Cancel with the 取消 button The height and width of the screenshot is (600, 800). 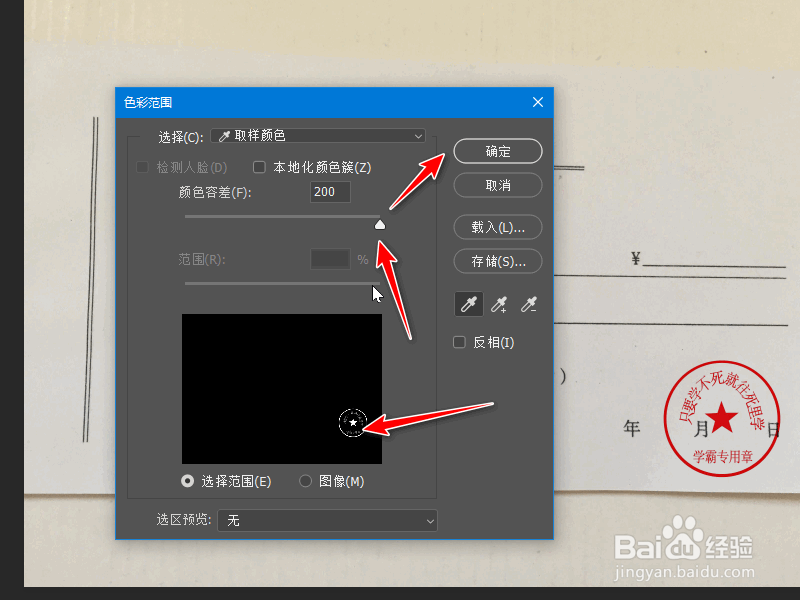click(497, 185)
